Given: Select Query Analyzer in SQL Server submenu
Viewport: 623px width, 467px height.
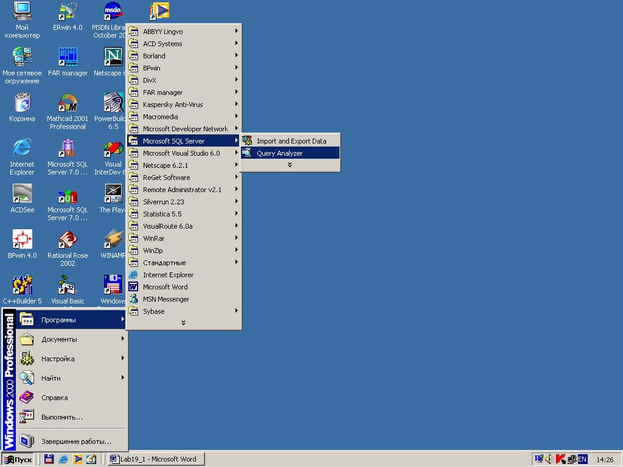Looking at the screenshot, I should tap(279, 153).
